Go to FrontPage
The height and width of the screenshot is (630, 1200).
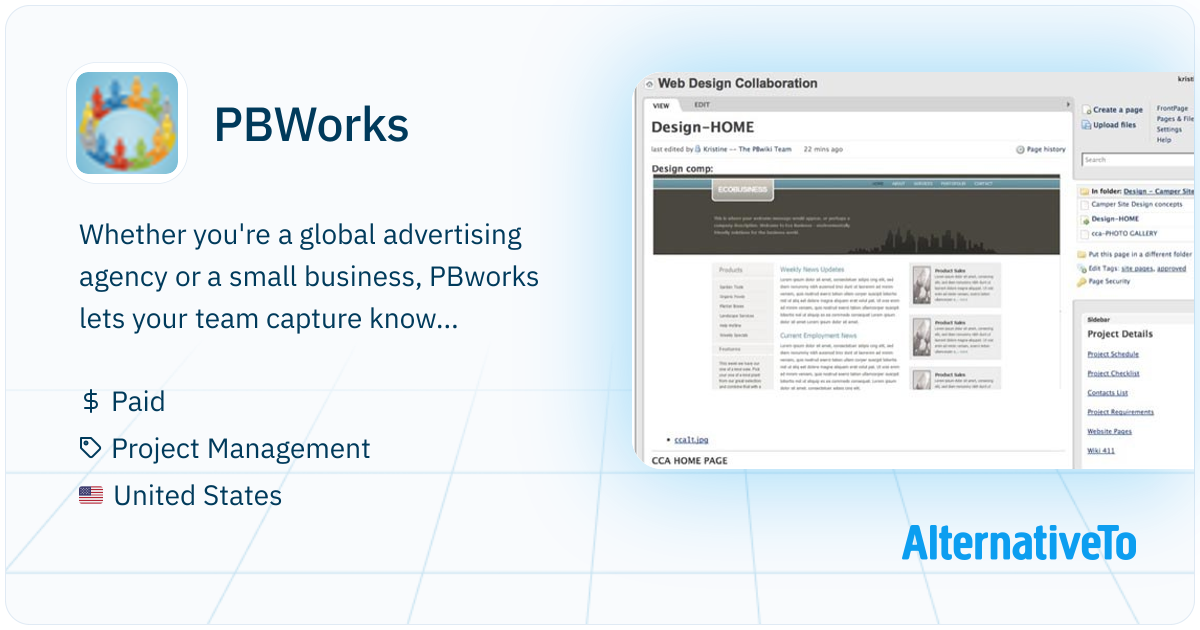click(1172, 108)
